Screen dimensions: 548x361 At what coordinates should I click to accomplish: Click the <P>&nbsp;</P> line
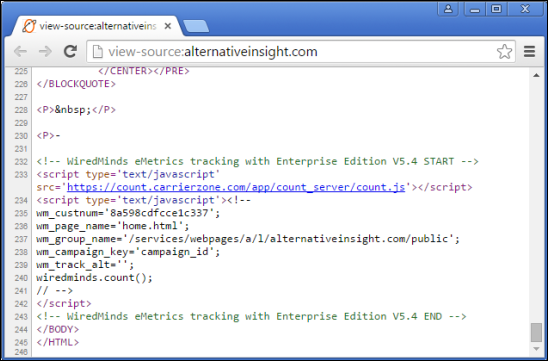[x=76, y=110]
